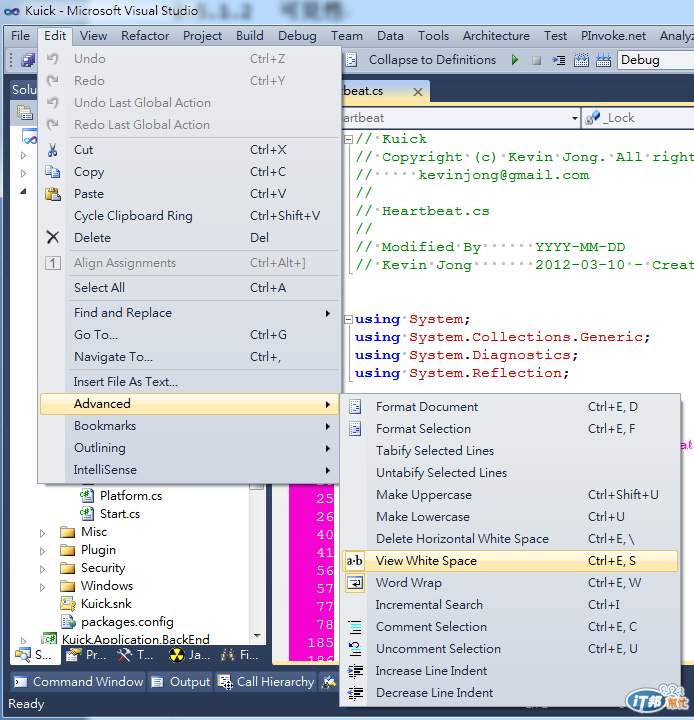Select Kuick.snk key file
This screenshot has width=694, height=720.
106,603
